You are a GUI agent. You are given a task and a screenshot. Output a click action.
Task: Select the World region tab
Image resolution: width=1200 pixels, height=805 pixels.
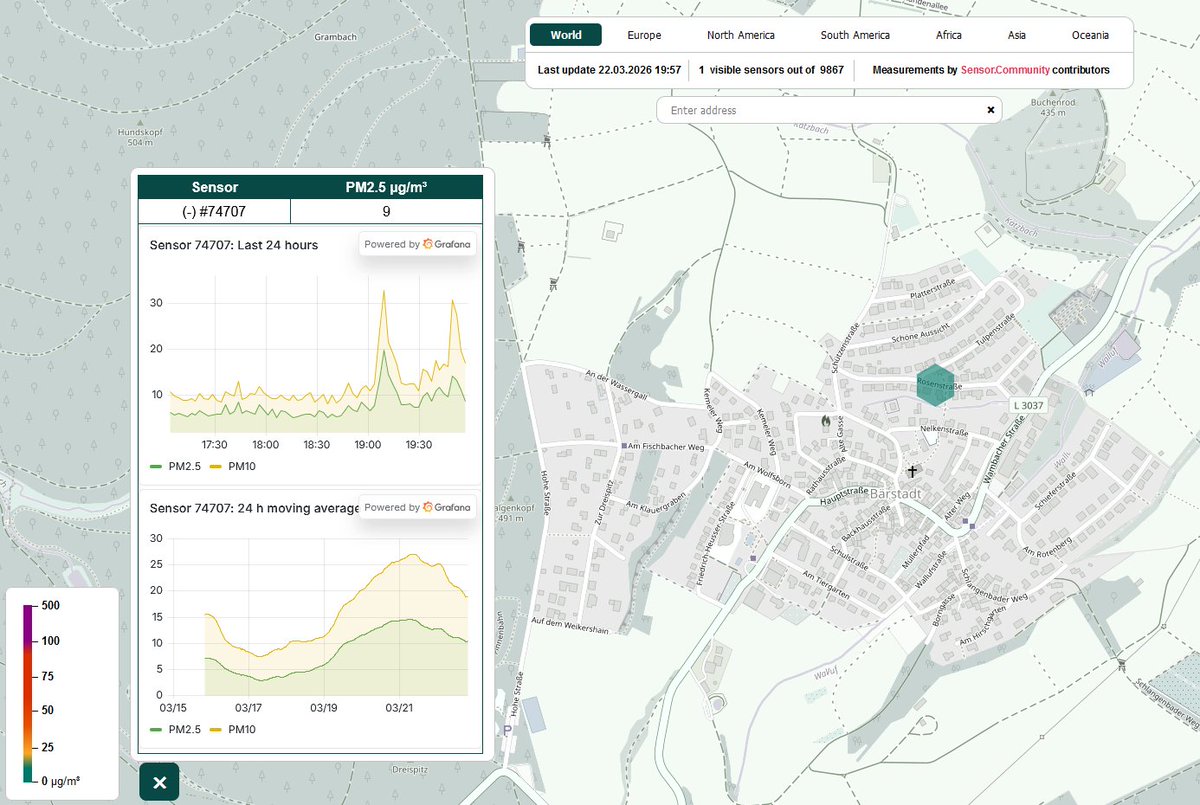(566, 35)
